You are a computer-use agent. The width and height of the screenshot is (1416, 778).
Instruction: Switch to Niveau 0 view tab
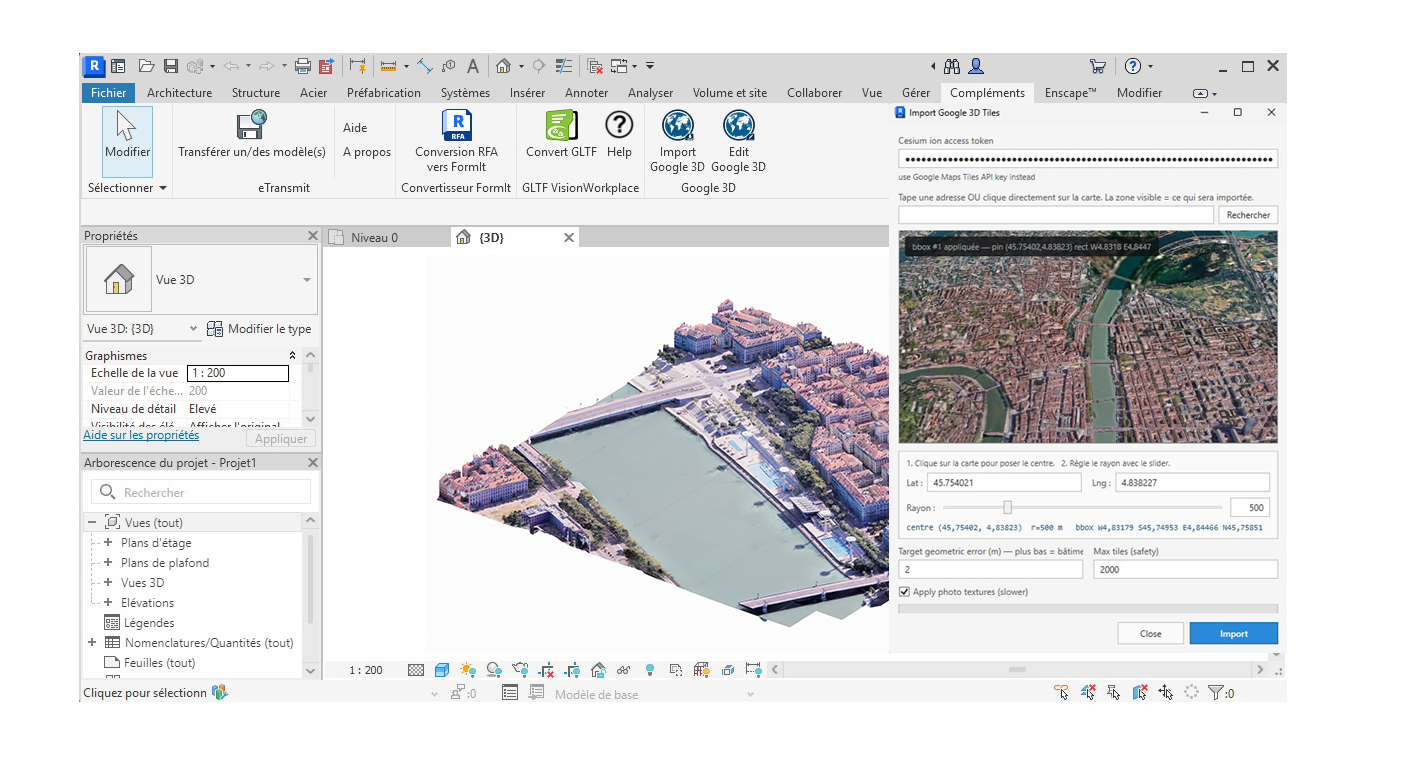[x=374, y=238]
